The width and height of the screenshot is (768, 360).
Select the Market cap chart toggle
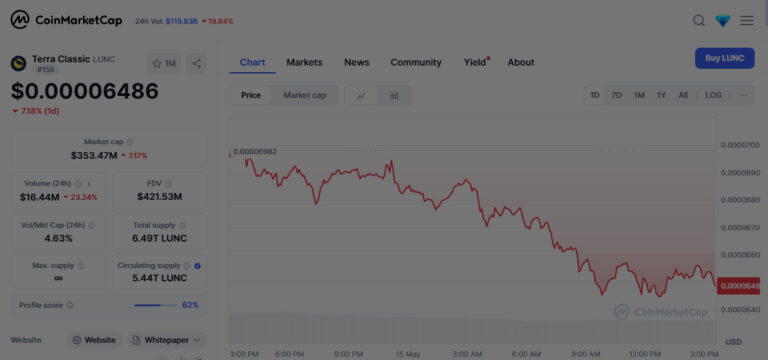click(305, 96)
